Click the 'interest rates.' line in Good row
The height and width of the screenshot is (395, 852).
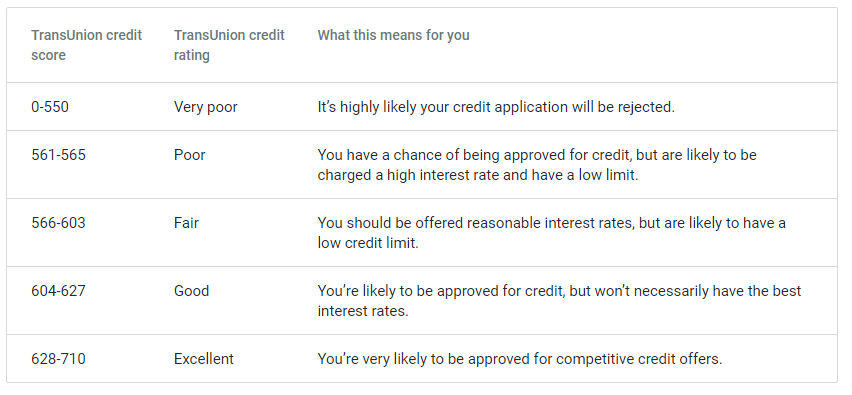coord(362,311)
